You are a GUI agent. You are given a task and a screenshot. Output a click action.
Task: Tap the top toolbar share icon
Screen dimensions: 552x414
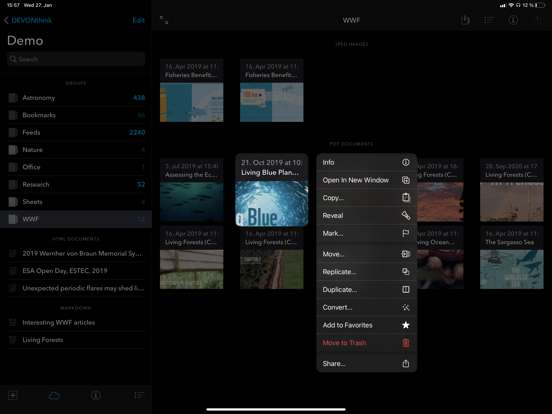click(537, 20)
